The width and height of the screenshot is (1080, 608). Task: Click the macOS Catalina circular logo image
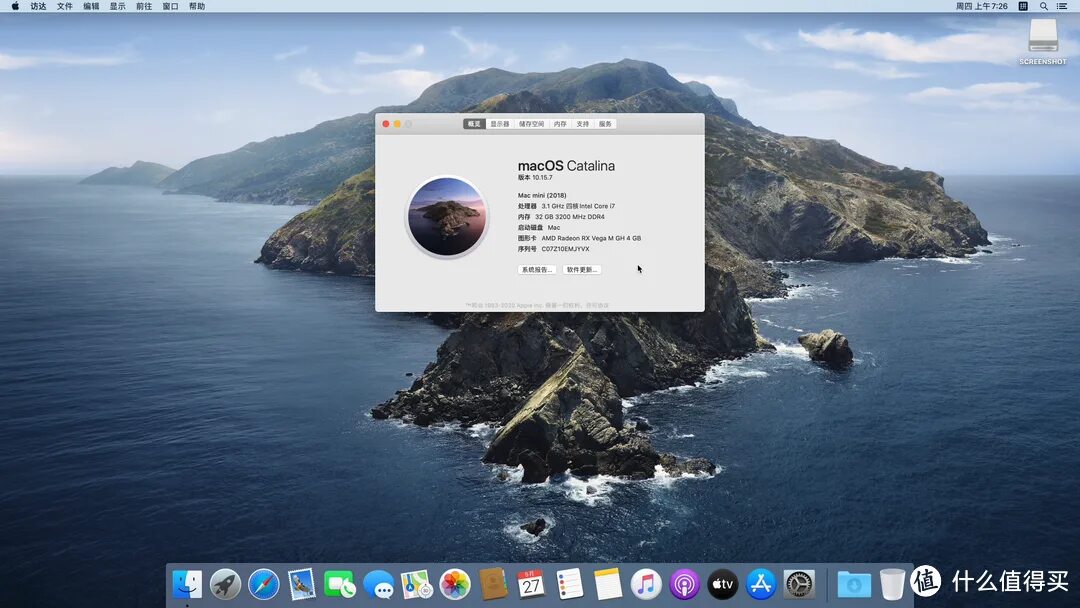pos(446,216)
